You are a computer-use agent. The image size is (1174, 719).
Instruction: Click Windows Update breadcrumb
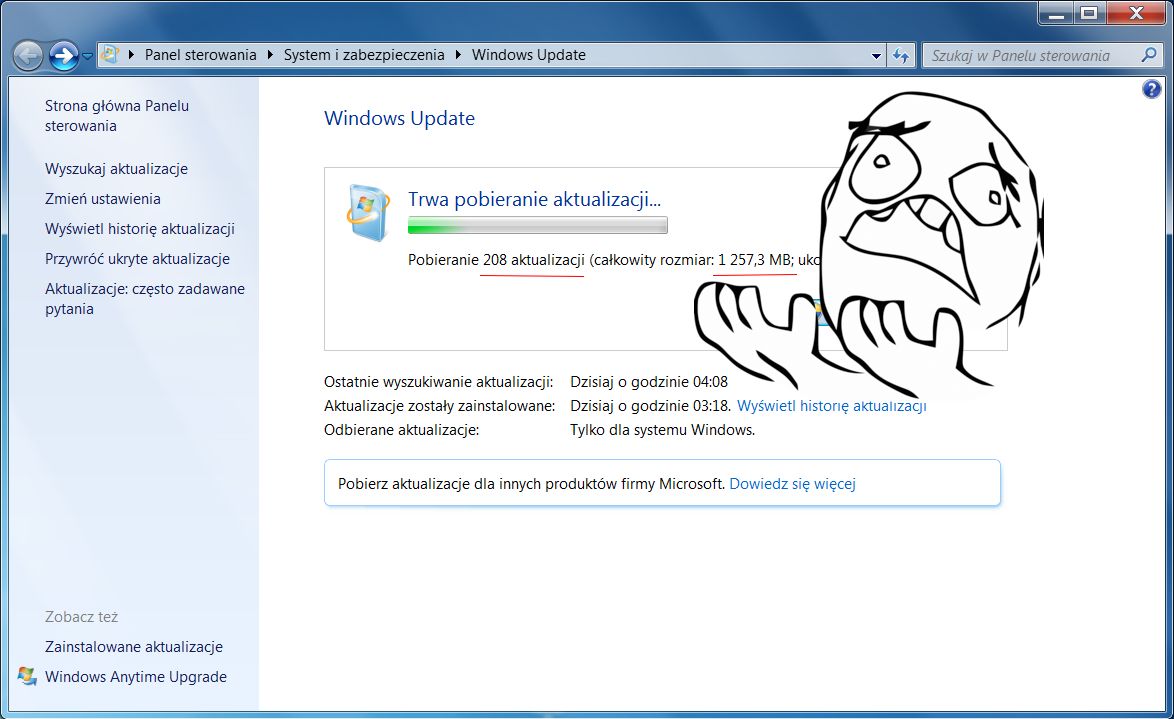(x=529, y=55)
